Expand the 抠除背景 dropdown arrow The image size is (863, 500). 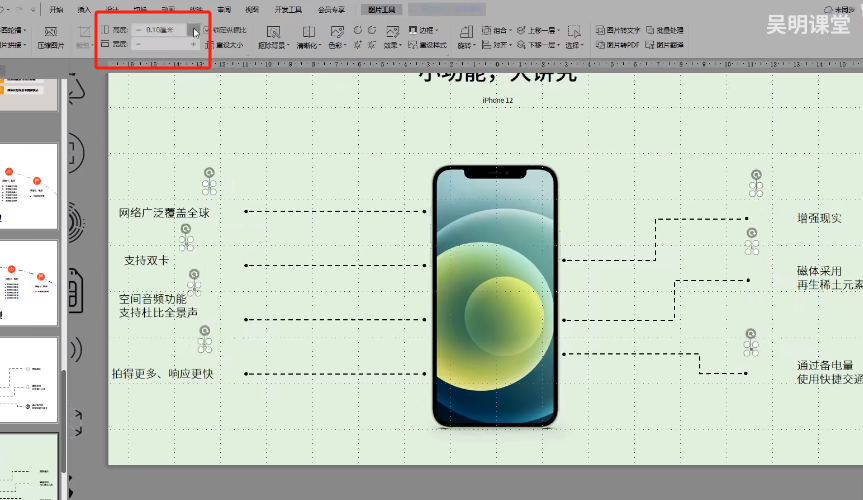pyautogui.click(x=287, y=46)
